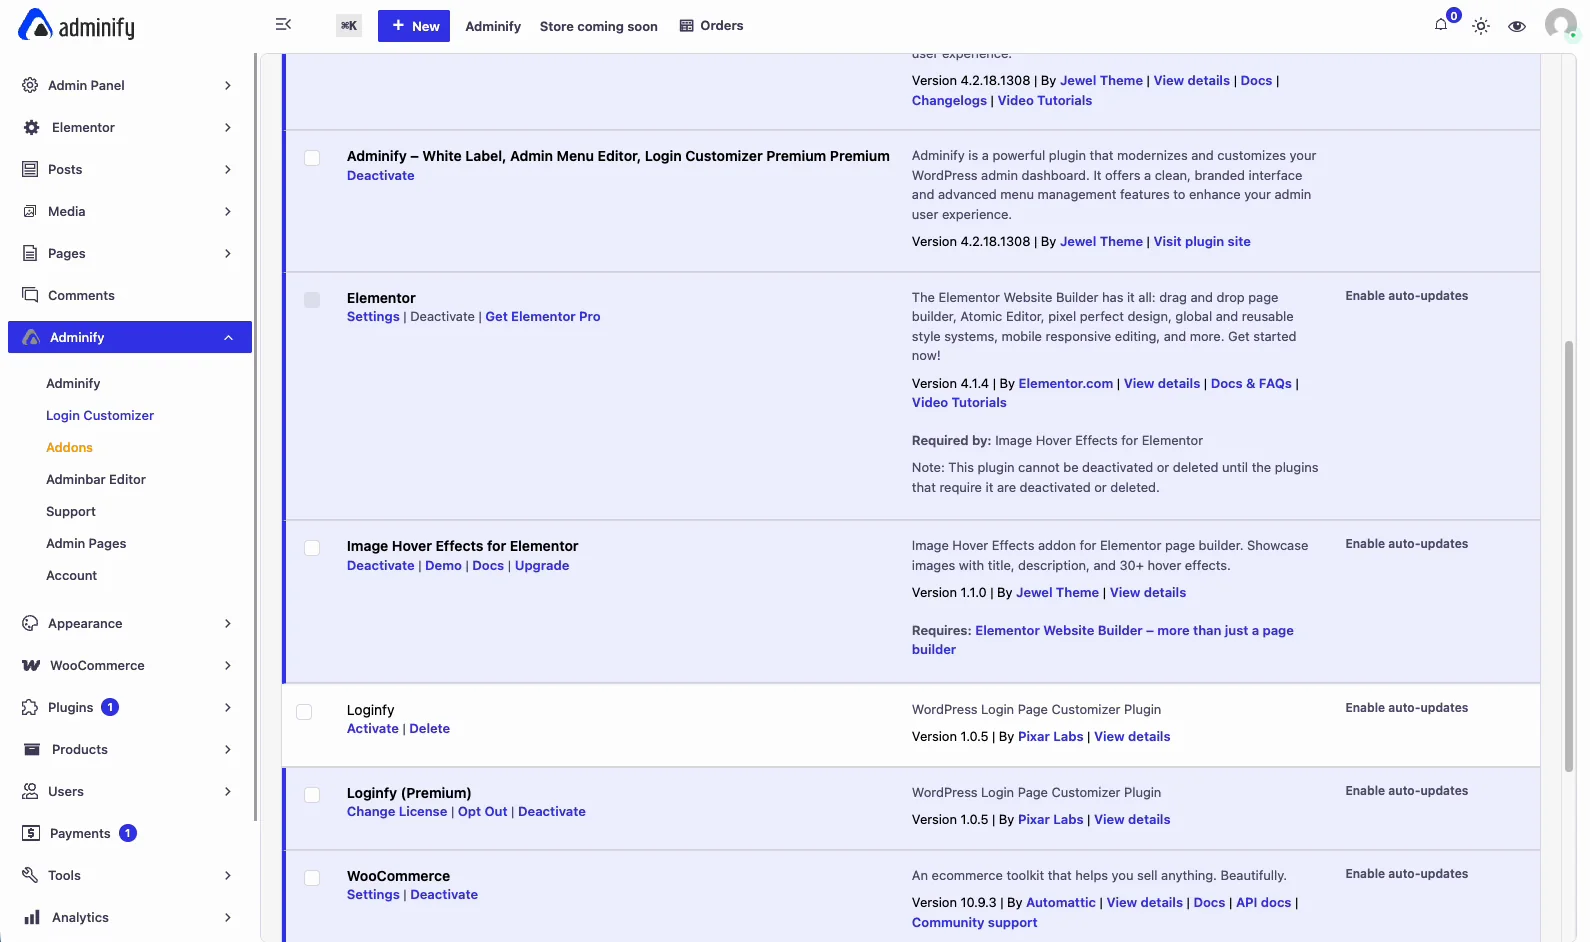The image size is (1590, 942).
Task: Click Upgrade for Image Hover Effects
Action: tap(542, 566)
